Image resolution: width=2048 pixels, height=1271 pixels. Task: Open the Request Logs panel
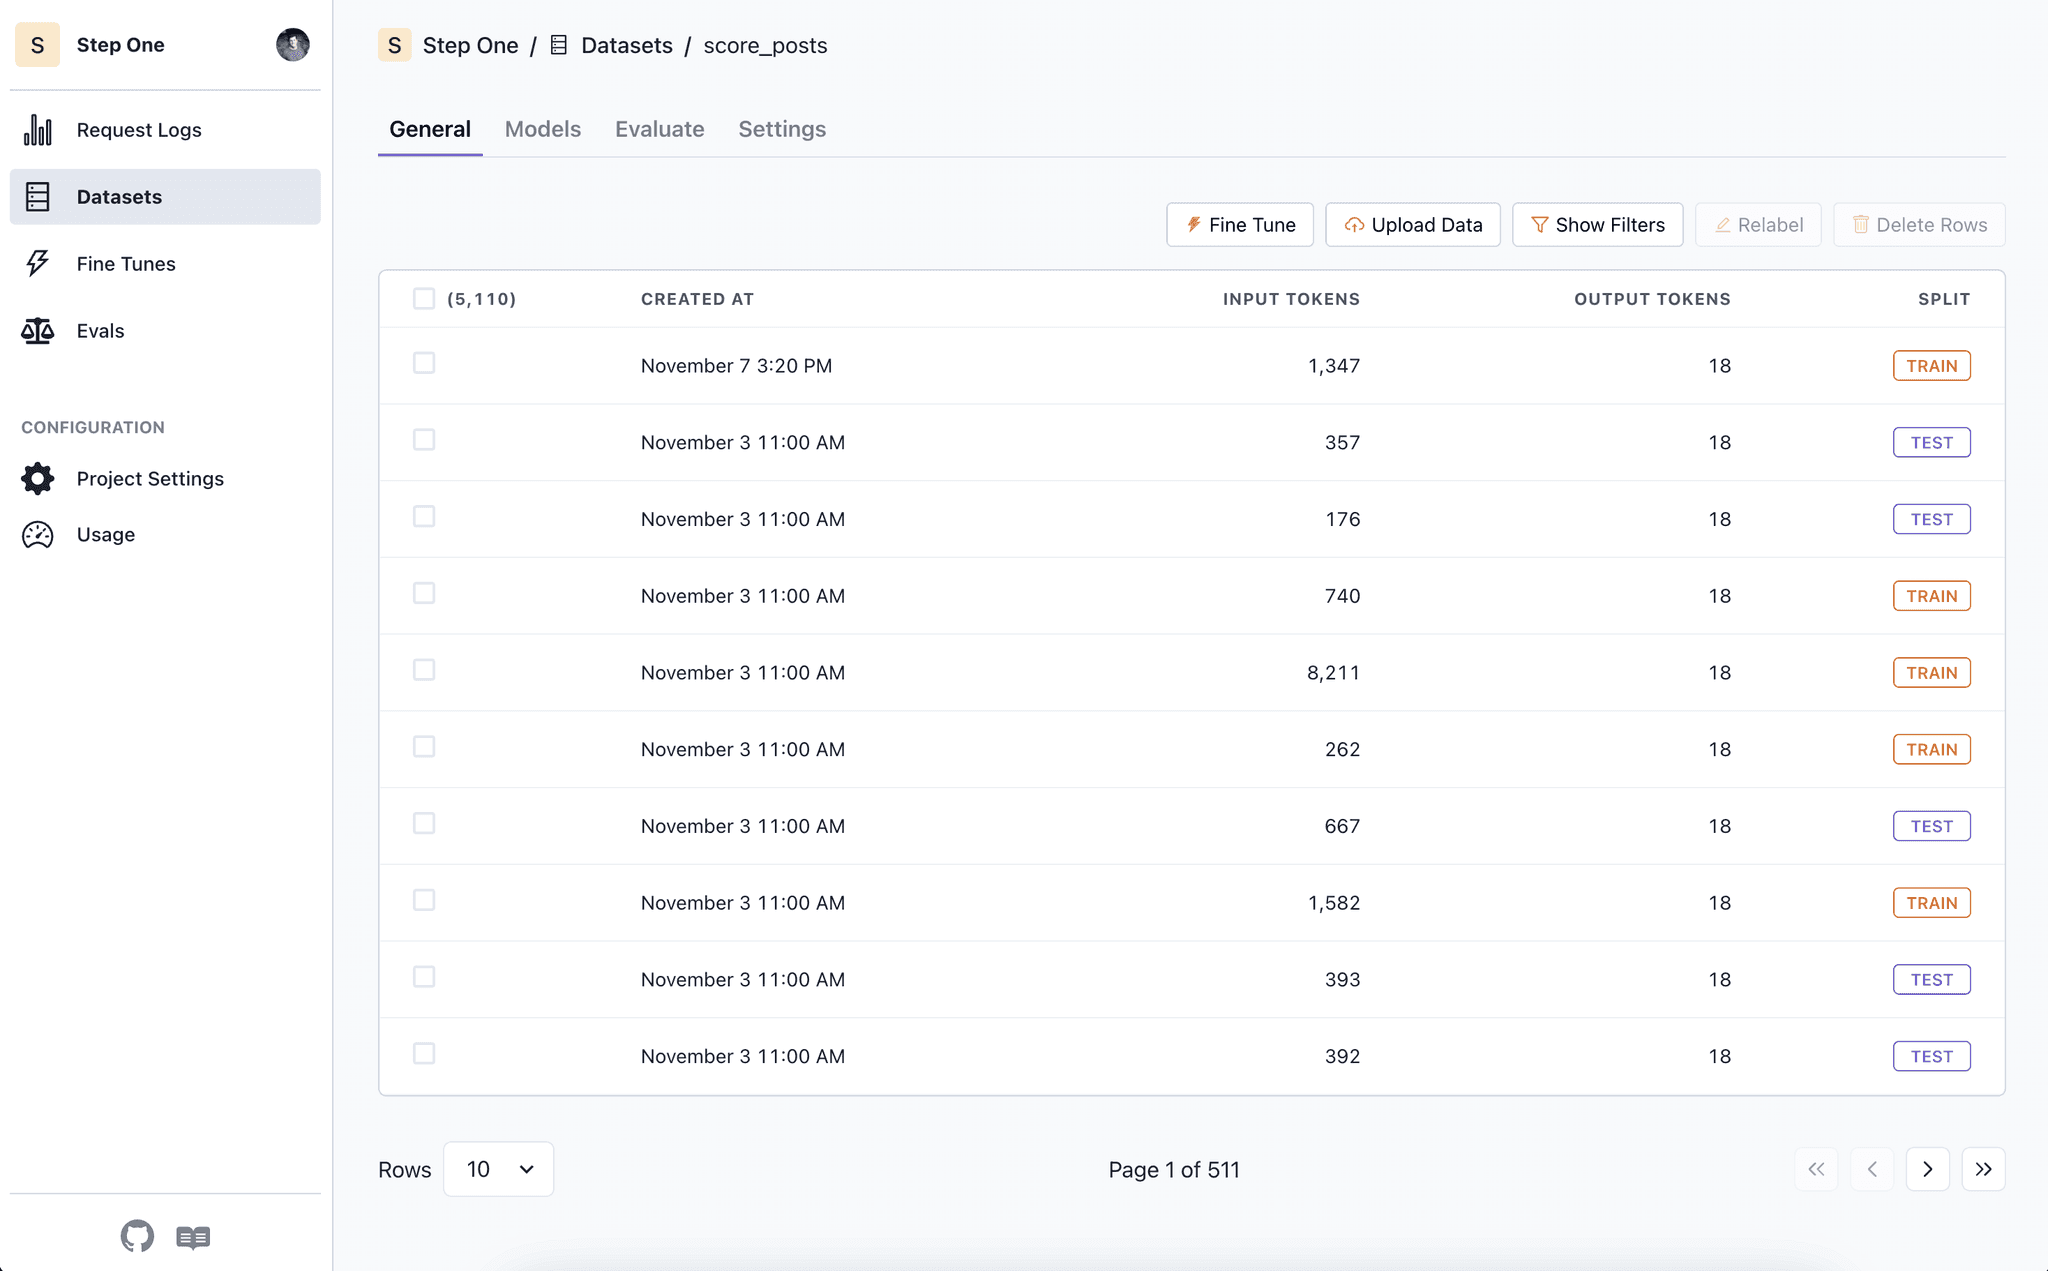pyautogui.click(x=138, y=129)
